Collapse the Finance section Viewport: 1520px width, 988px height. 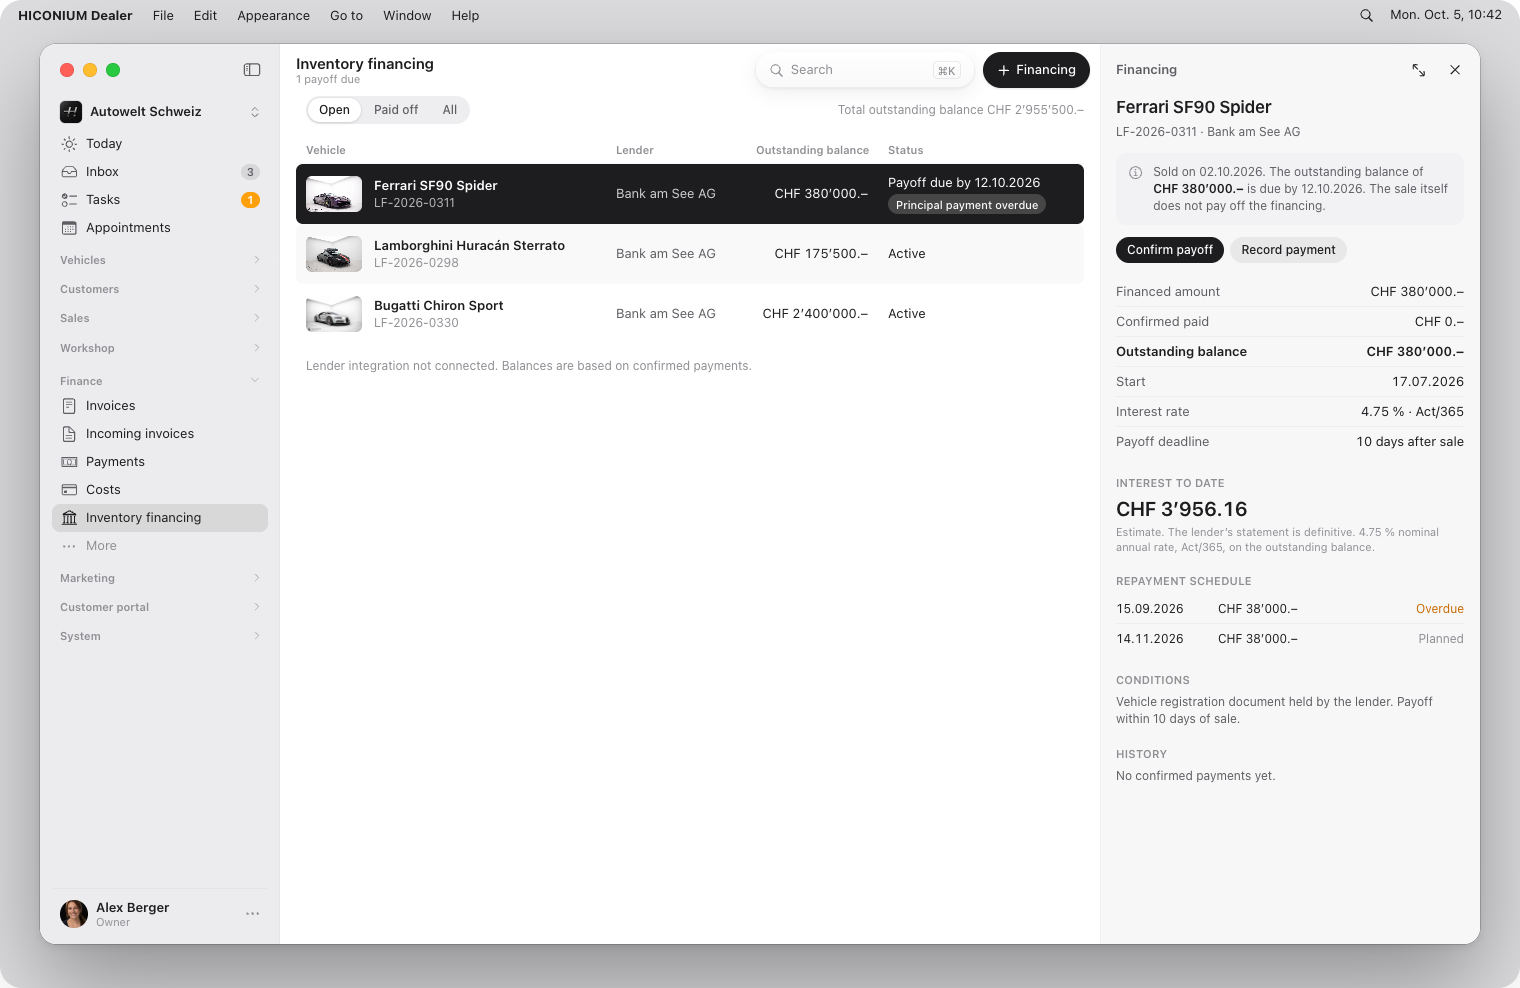pyautogui.click(x=160, y=381)
